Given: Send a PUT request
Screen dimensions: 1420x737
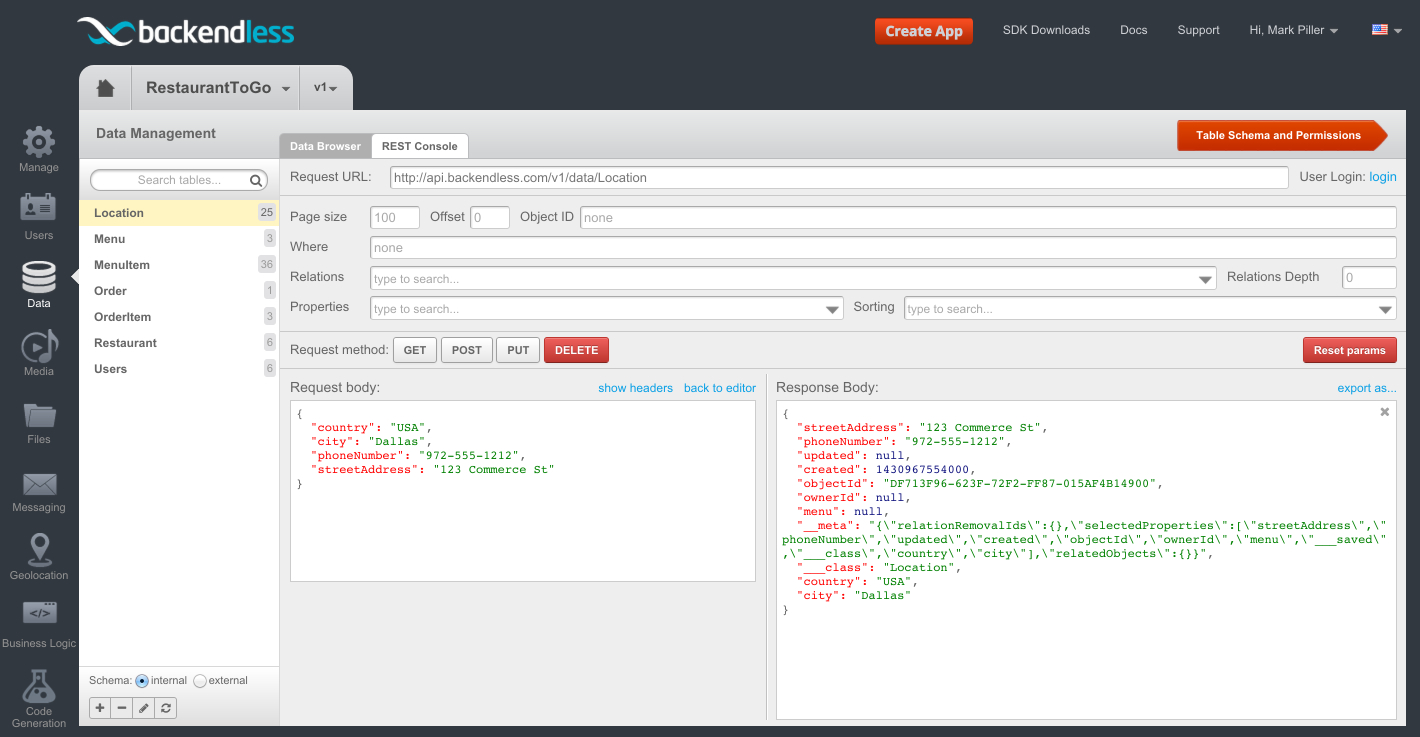Looking at the screenshot, I should pos(518,350).
